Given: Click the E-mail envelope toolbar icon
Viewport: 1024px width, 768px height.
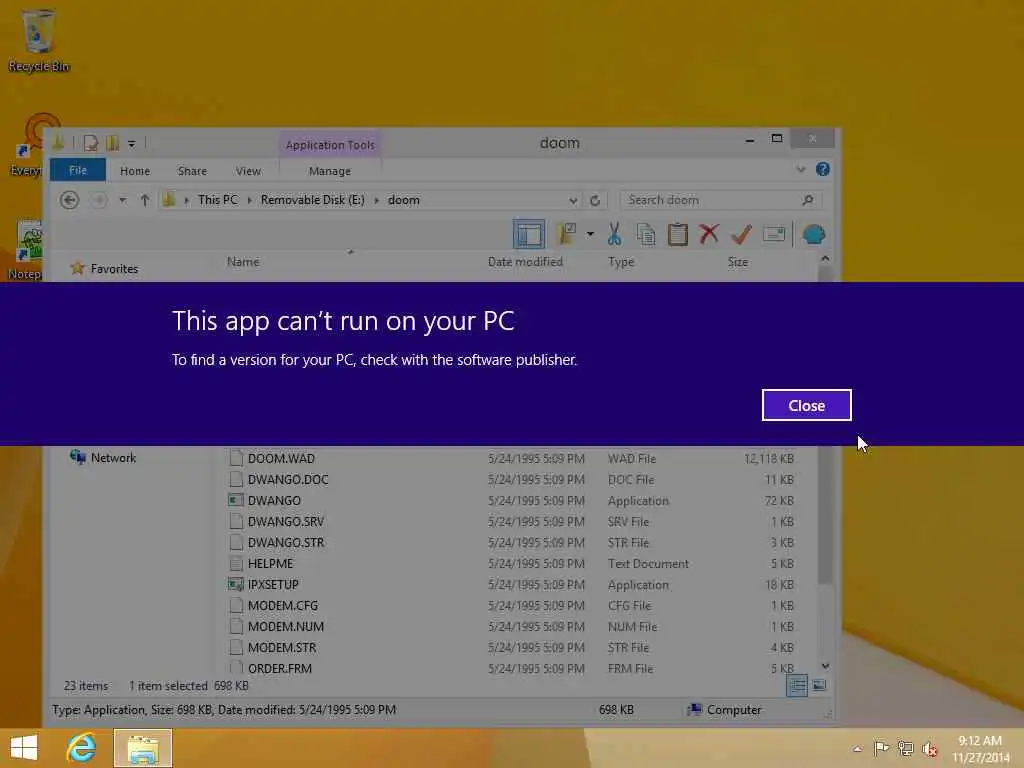Looking at the screenshot, I should pos(773,234).
